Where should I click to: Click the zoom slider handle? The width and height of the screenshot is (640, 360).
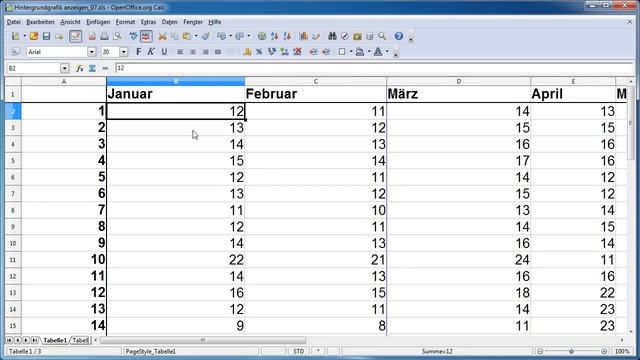point(571,351)
